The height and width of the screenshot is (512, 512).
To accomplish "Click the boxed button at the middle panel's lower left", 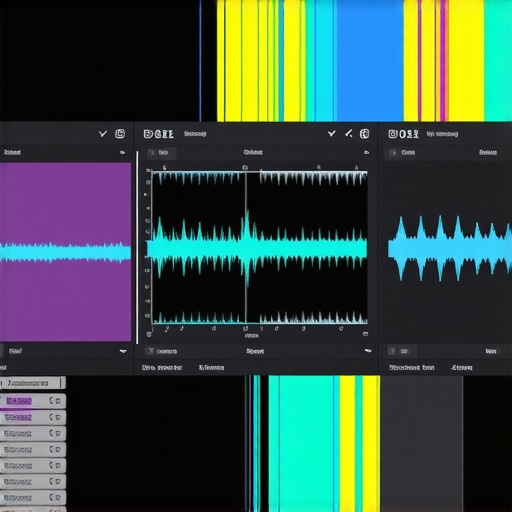I will 161,351.
